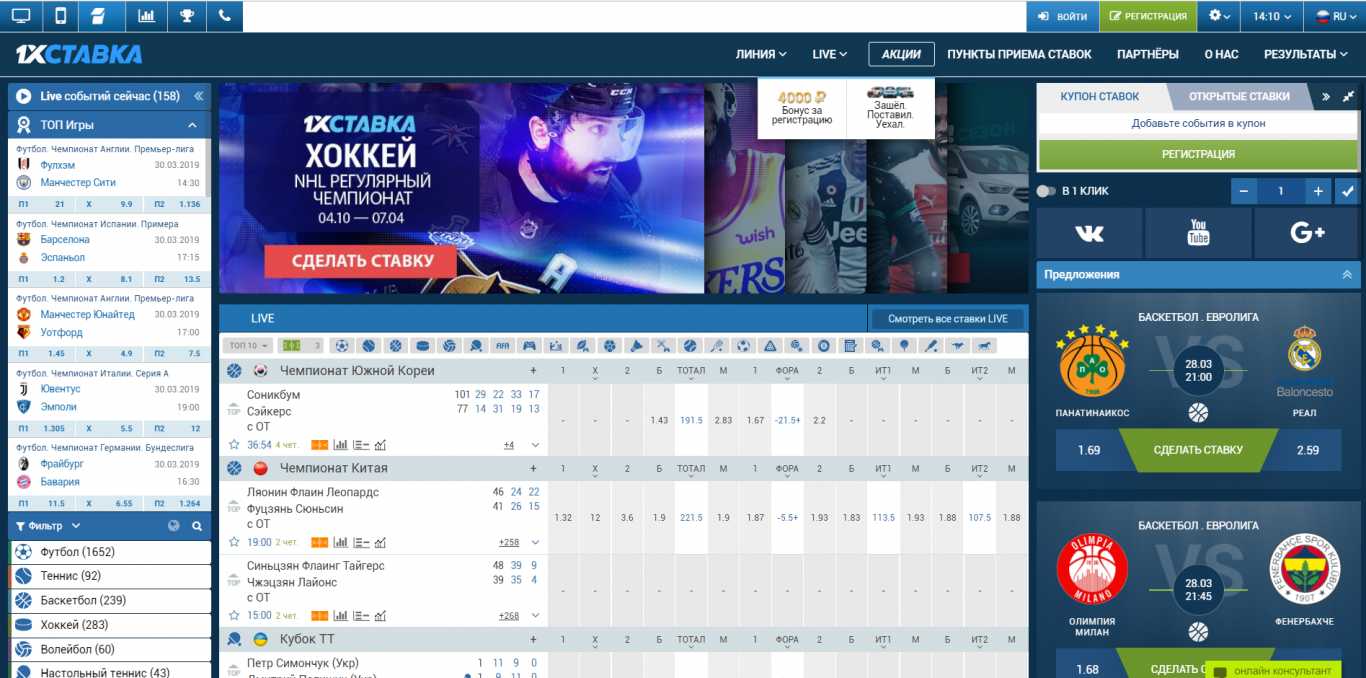Open the Акции menu item
The image size is (1366, 678).
pos(901,54)
